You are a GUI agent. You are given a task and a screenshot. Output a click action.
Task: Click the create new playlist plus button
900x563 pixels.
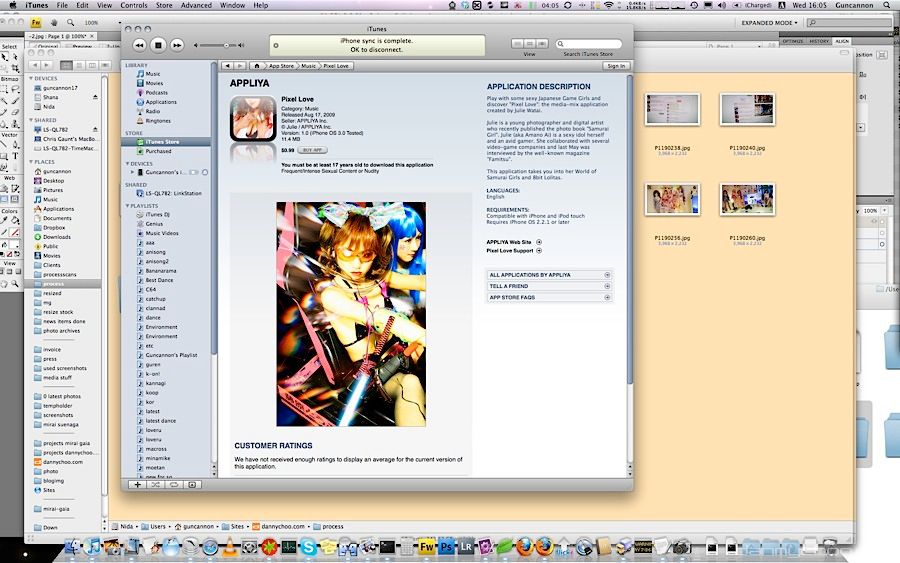138,485
